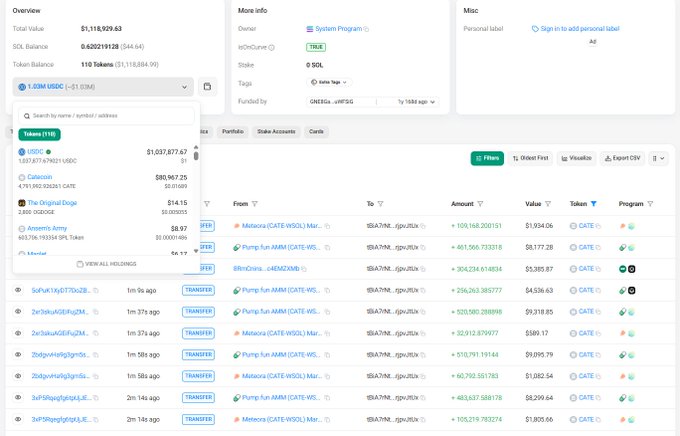680x436 pixels.
Task: Click the wallet icon button beside USDC selector
Action: 207,86
